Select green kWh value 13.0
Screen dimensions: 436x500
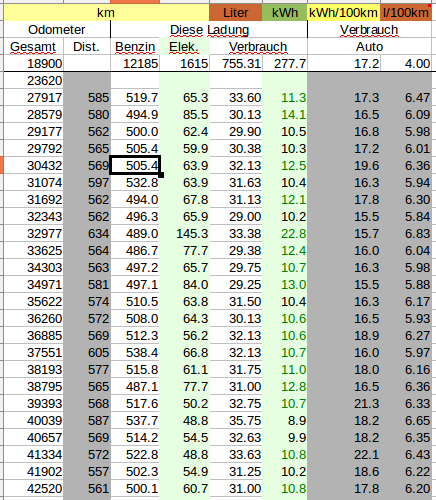click(x=285, y=285)
